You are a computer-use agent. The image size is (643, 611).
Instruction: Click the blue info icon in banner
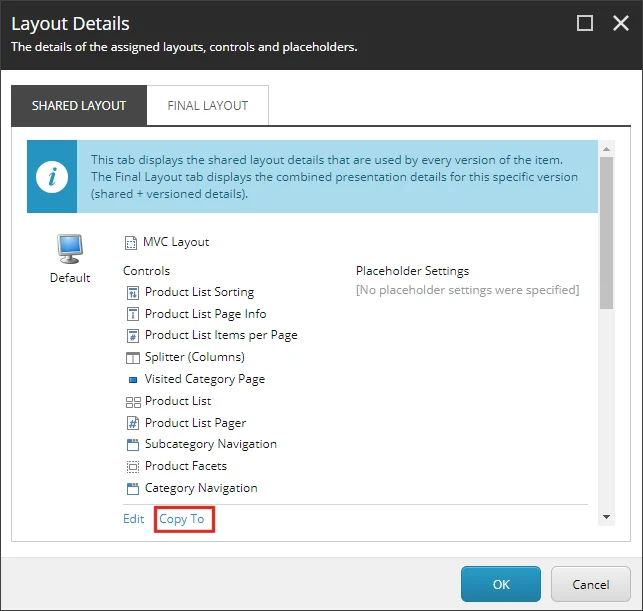coord(52,177)
